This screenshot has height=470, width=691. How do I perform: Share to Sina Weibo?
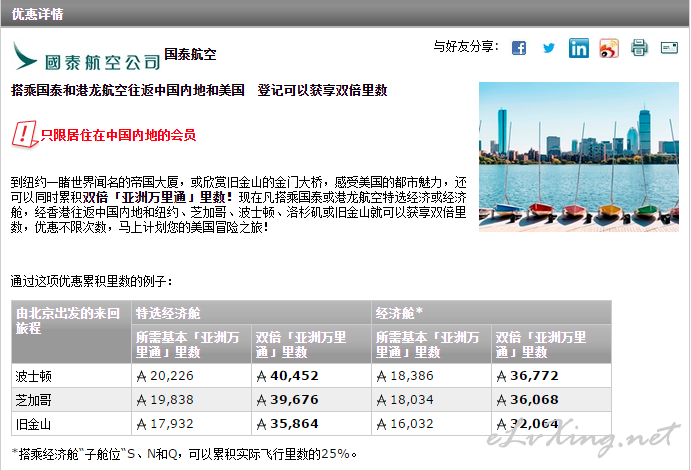609,48
